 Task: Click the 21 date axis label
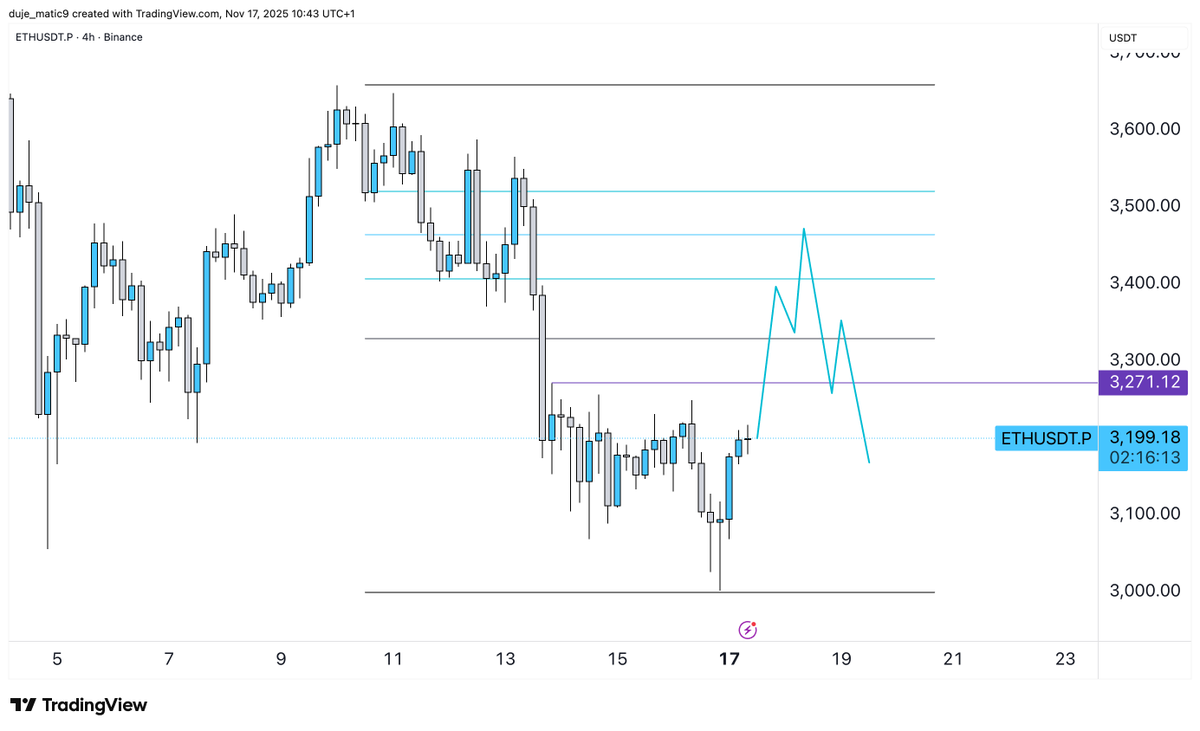pyautogui.click(x=953, y=658)
